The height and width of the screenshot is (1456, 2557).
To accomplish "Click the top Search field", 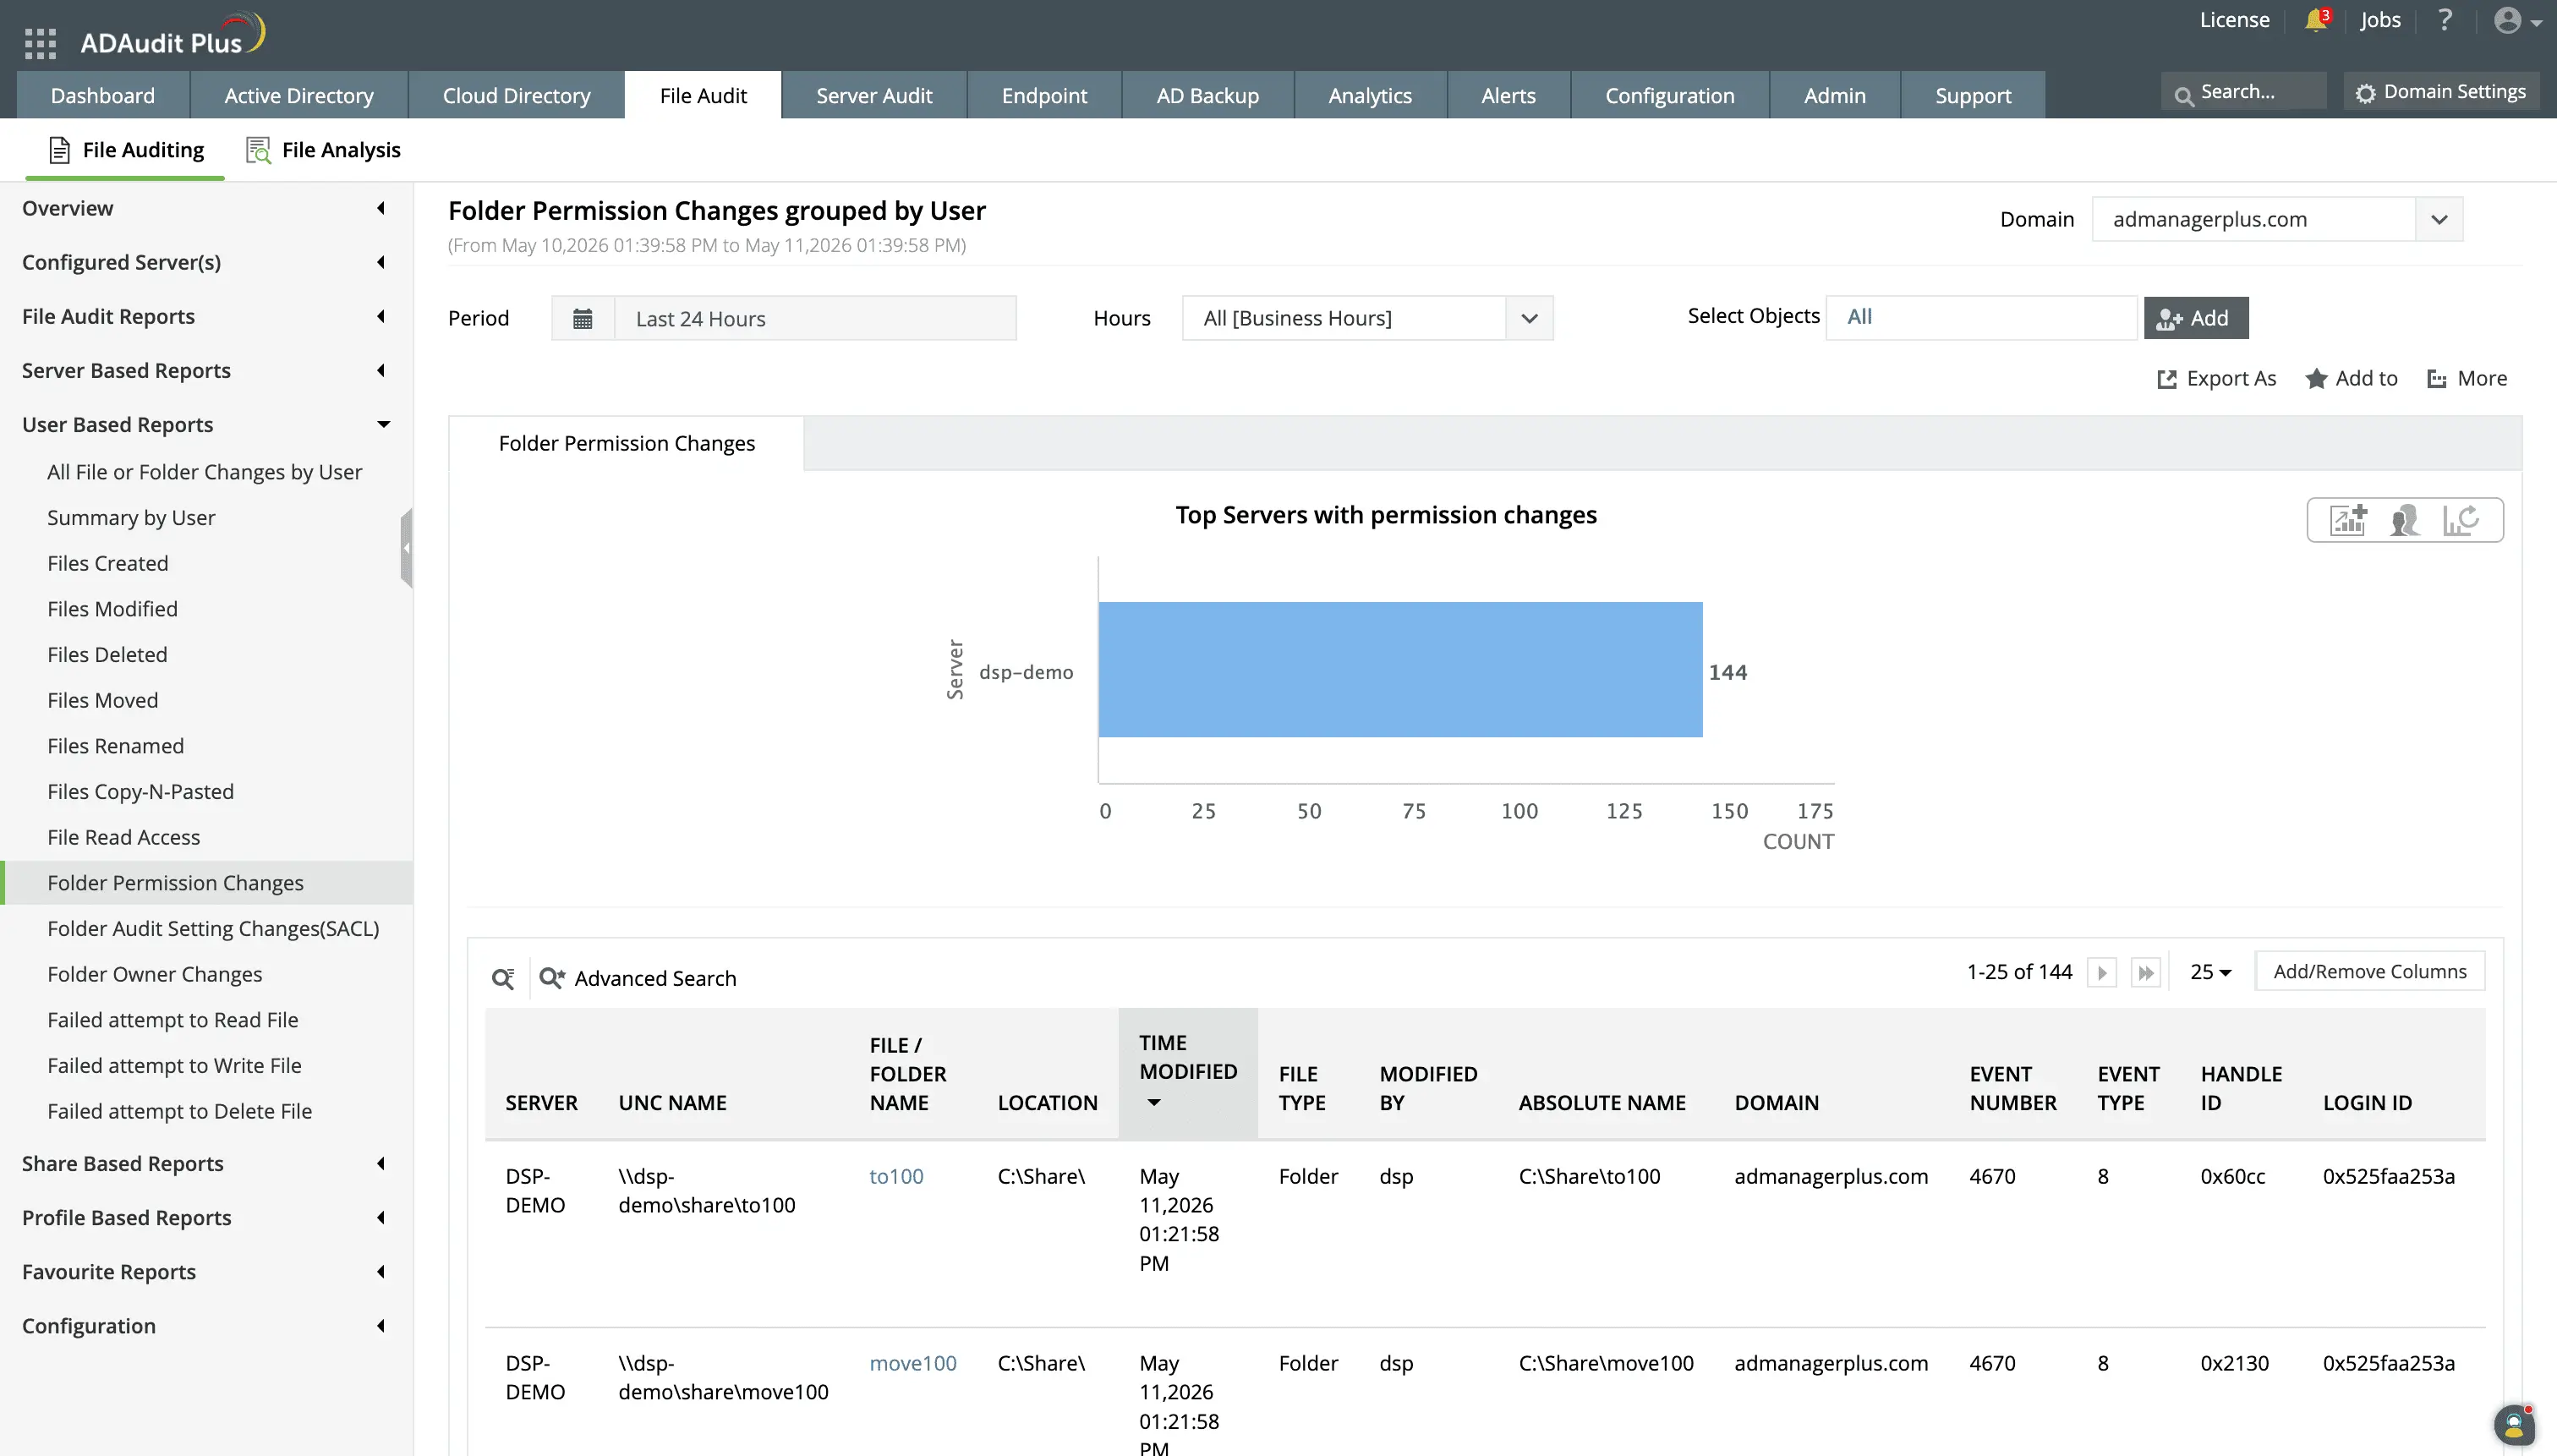I will tap(2243, 92).
